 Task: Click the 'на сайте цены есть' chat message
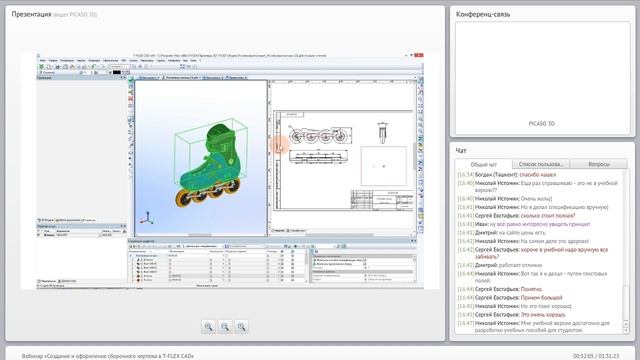tap(522, 233)
